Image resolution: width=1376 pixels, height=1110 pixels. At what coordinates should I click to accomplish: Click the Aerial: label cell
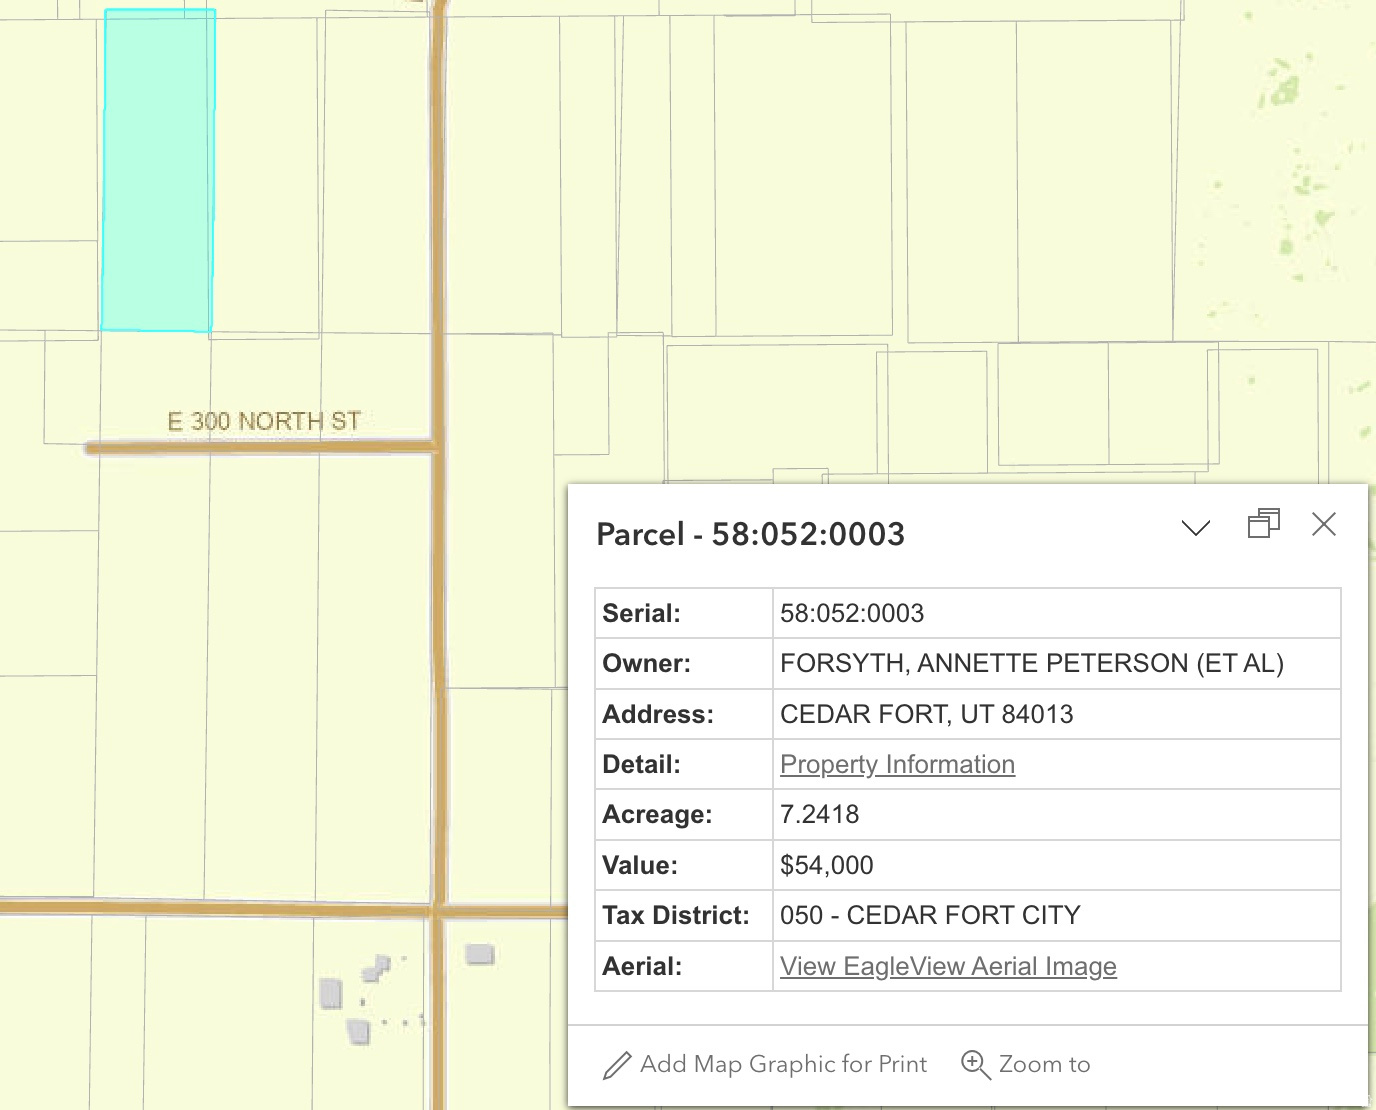684,966
